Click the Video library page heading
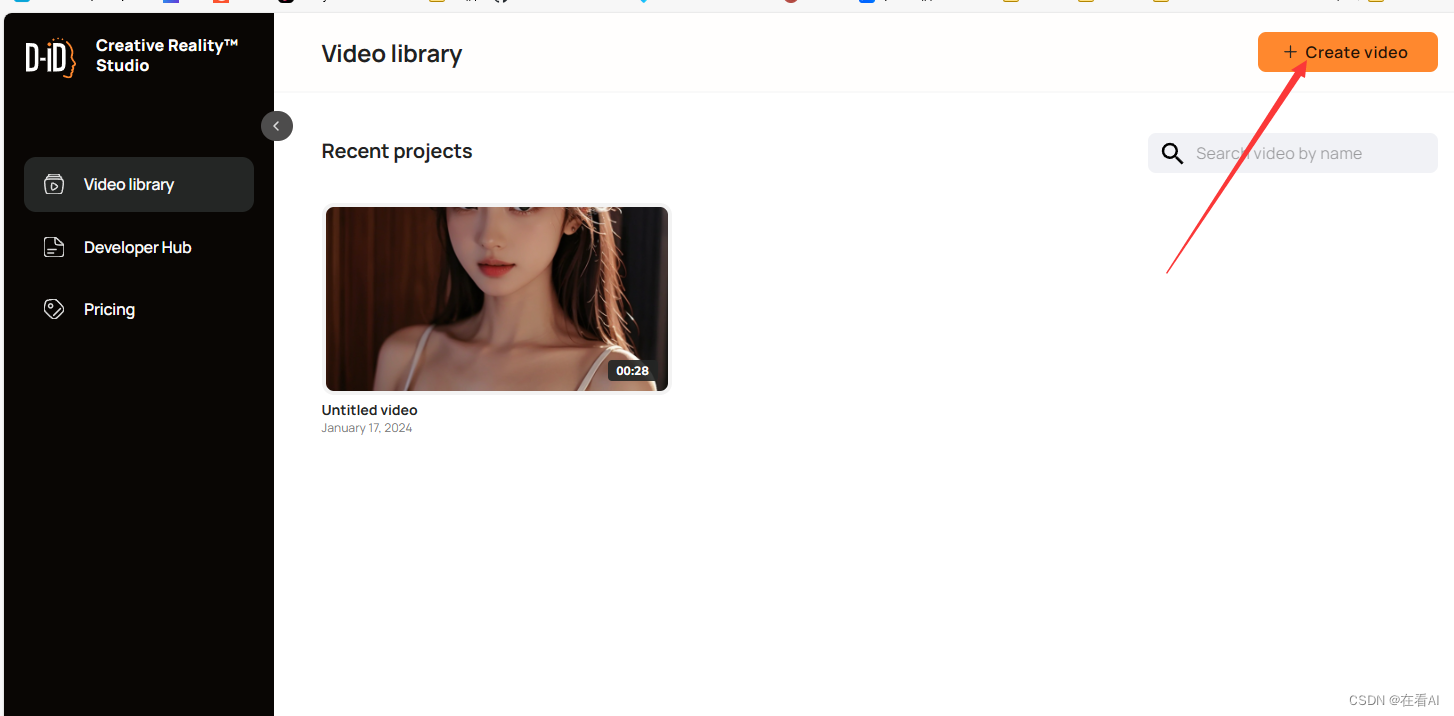Screen dimensions: 1454x716 [x=392, y=54]
